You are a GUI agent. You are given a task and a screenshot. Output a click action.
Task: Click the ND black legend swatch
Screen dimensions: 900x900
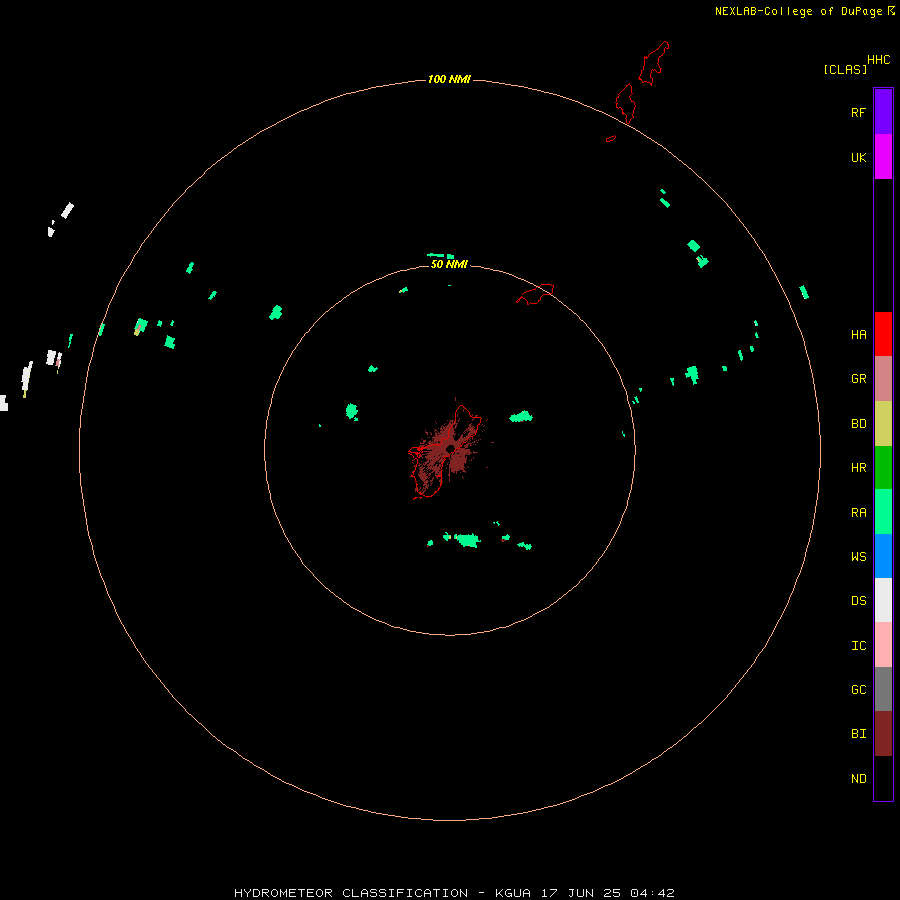click(x=883, y=778)
